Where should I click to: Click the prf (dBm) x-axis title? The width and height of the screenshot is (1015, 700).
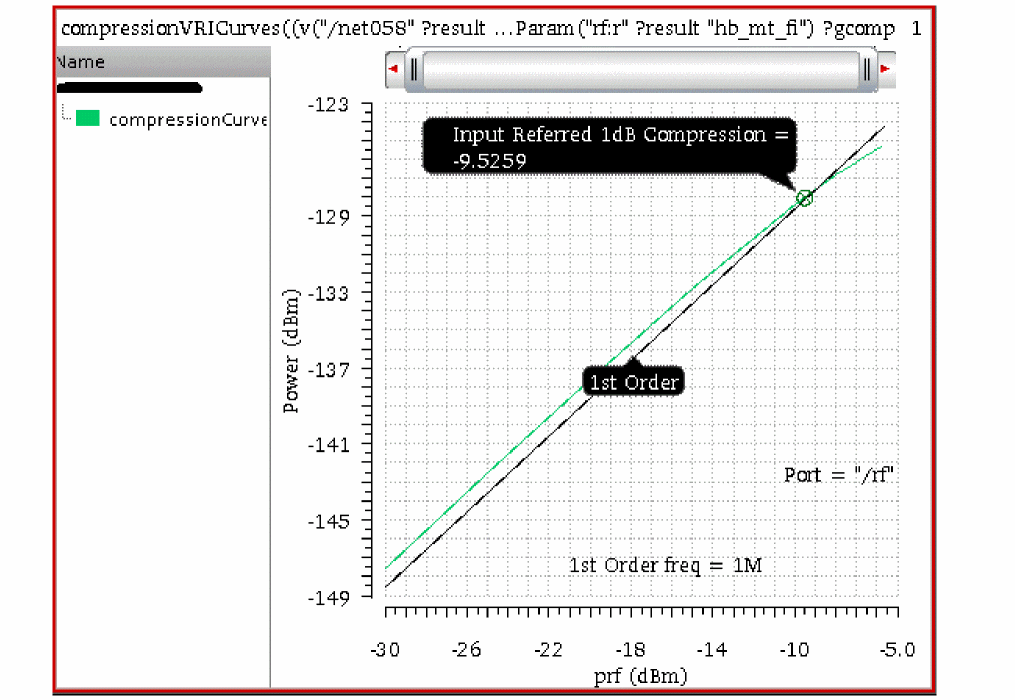pyautogui.click(x=640, y=676)
